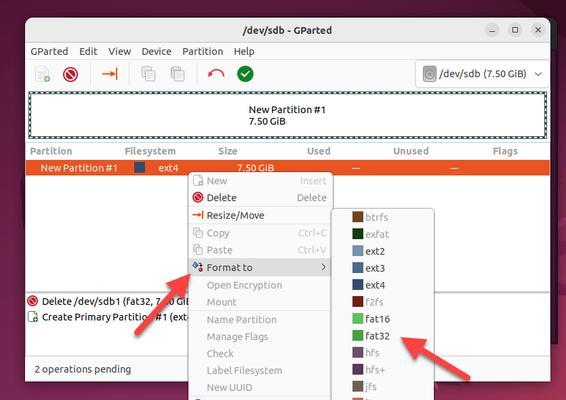Viewport: 566px width, 400px height.
Task: Expand the Format to submenu arrow
Action: click(x=323, y=267)
